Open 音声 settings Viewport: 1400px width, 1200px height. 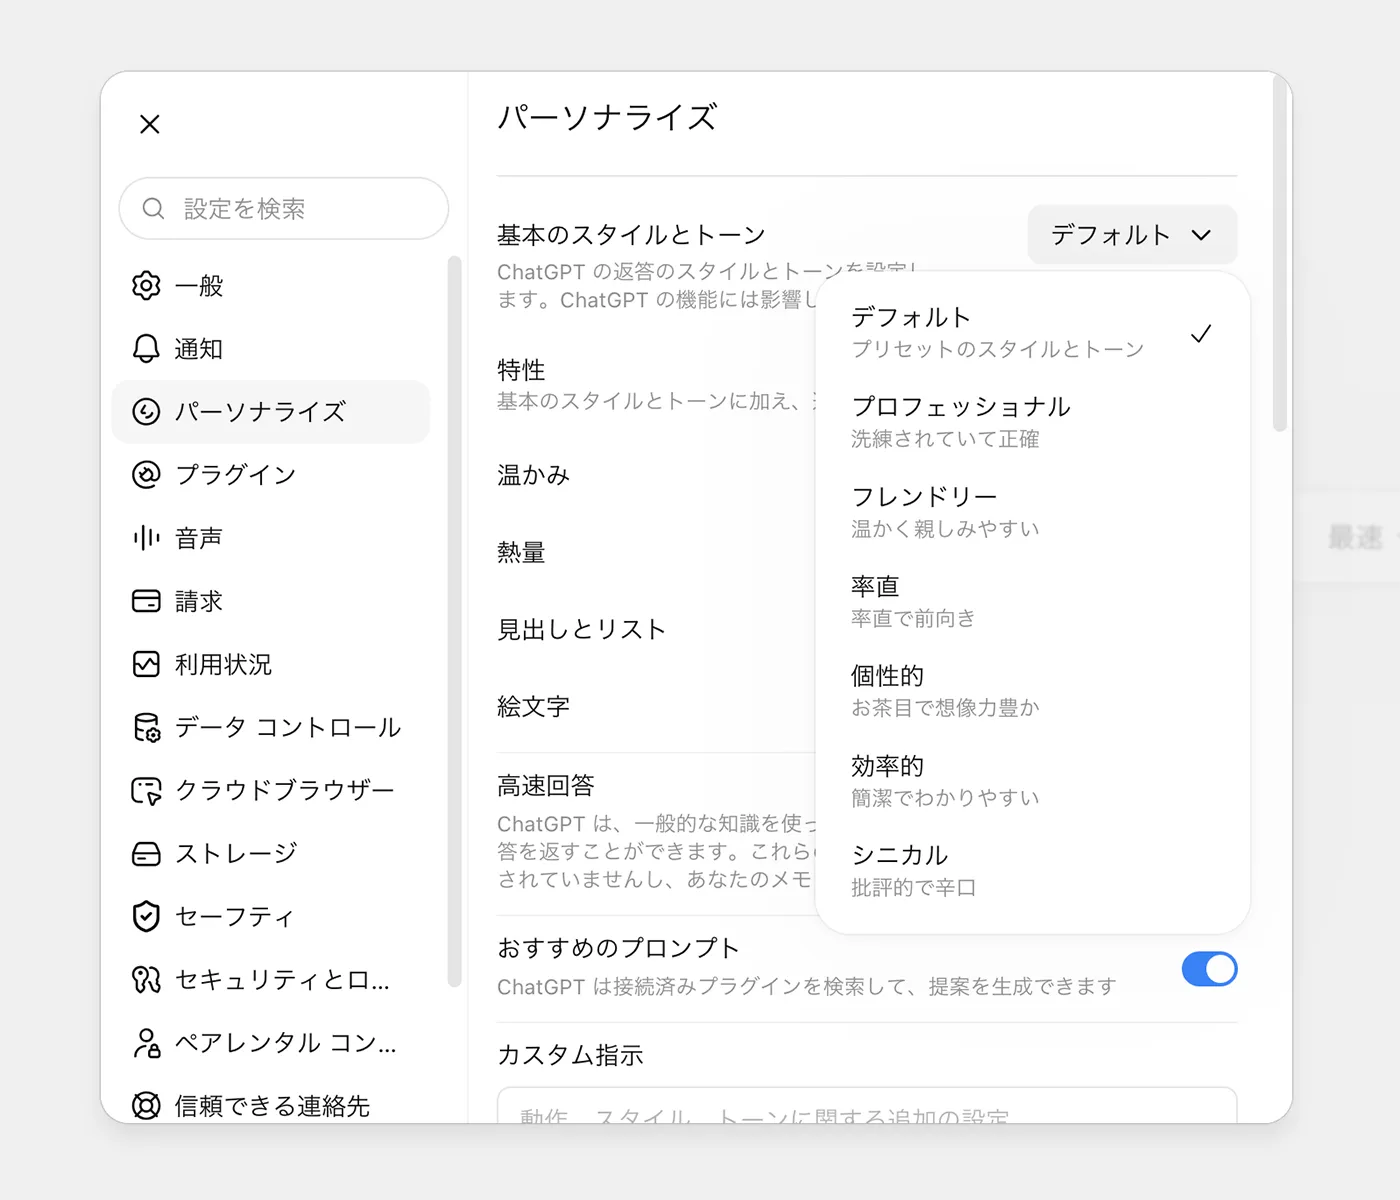coord(271,537)
